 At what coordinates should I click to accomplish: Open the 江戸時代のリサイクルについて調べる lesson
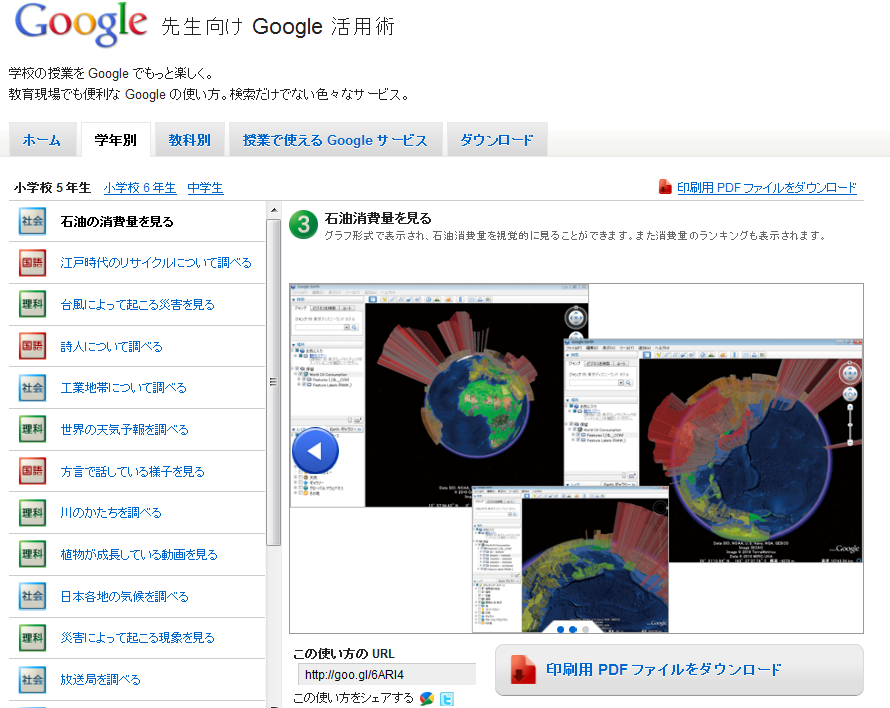(156, 263)
